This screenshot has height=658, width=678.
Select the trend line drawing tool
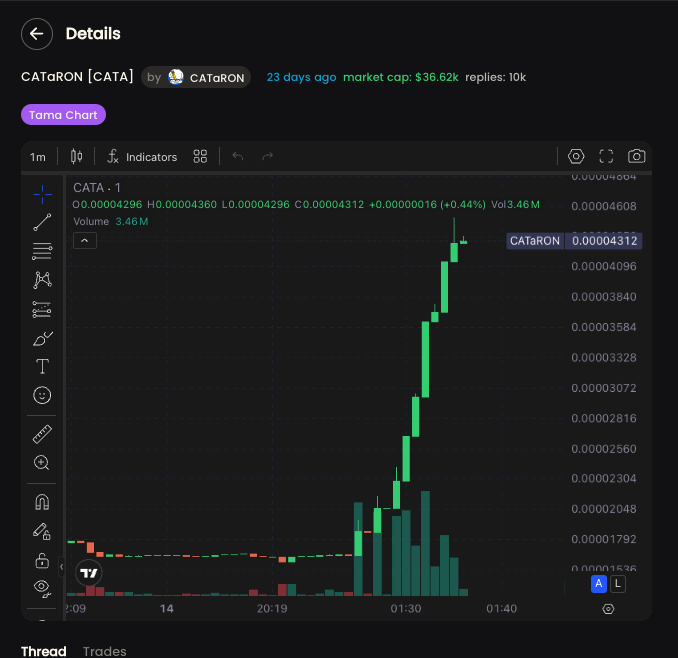(x=42, y=222)
